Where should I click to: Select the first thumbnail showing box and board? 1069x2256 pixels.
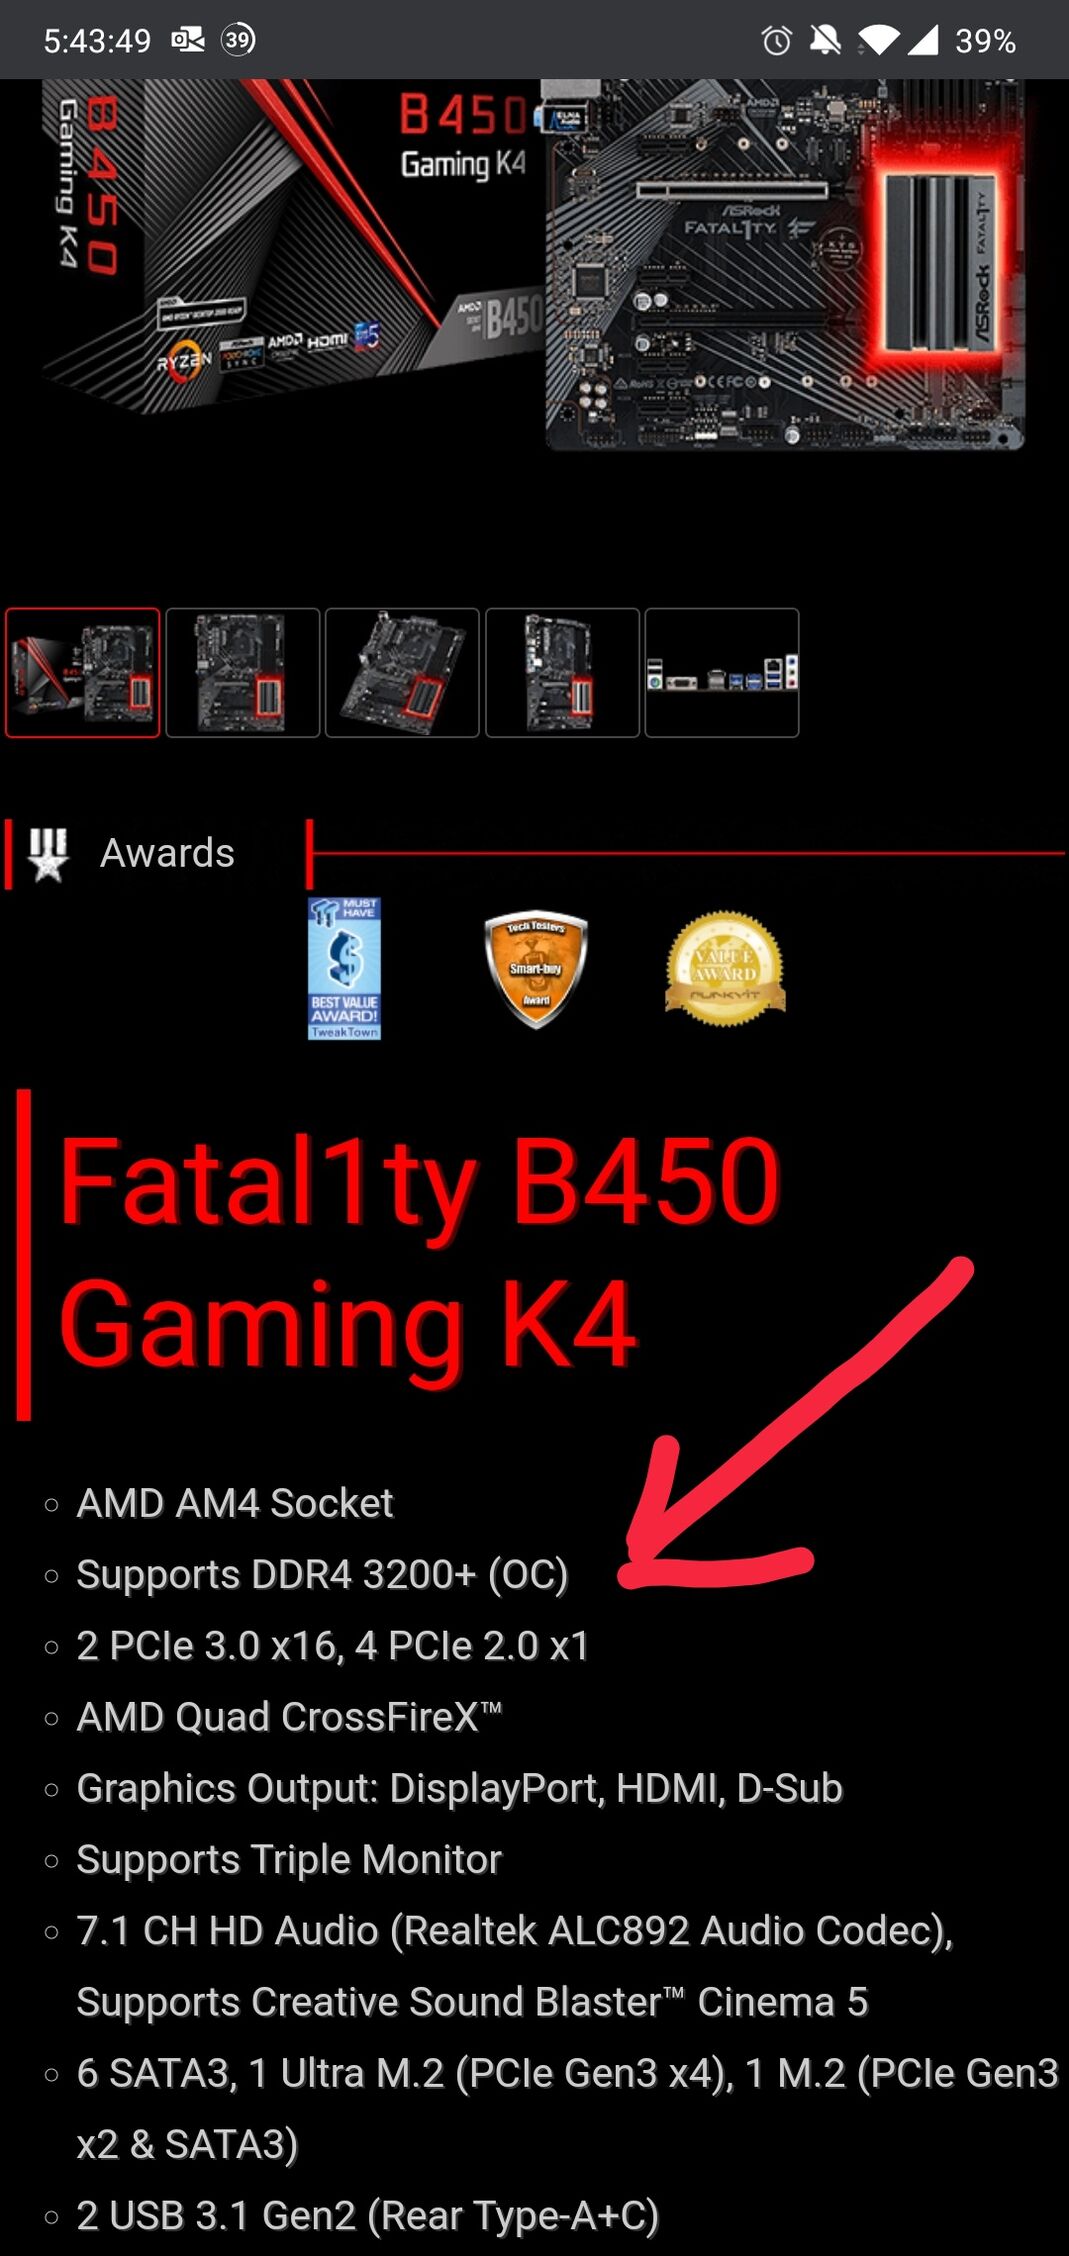point(83,673)
